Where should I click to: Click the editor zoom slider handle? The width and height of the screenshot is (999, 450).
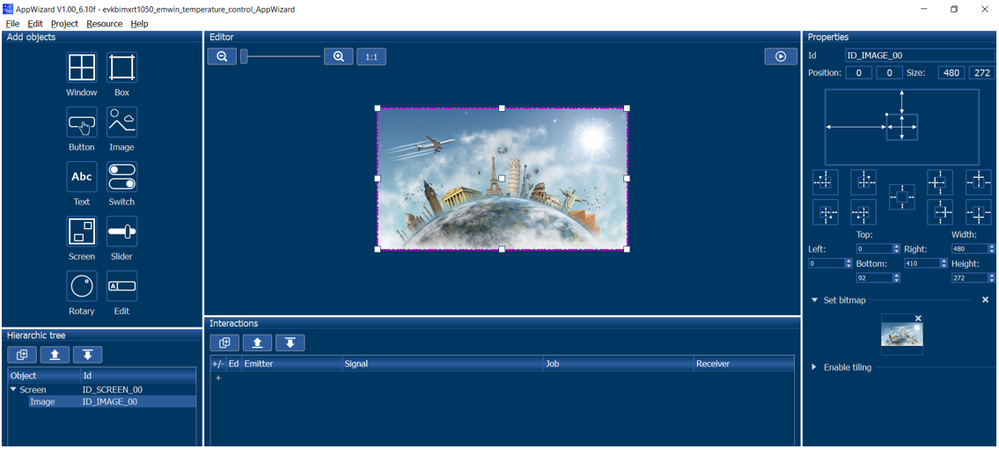pos(243,57)
